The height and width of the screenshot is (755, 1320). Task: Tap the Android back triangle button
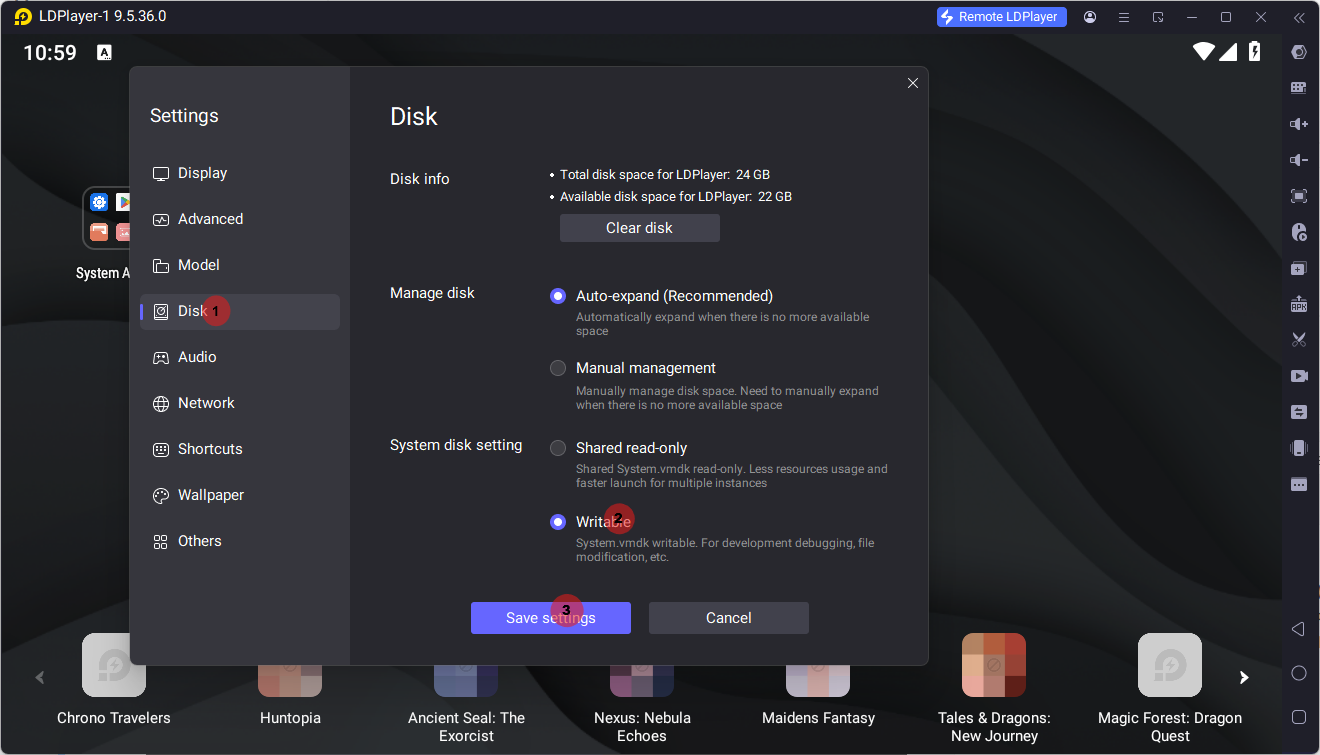point(1298,629)
